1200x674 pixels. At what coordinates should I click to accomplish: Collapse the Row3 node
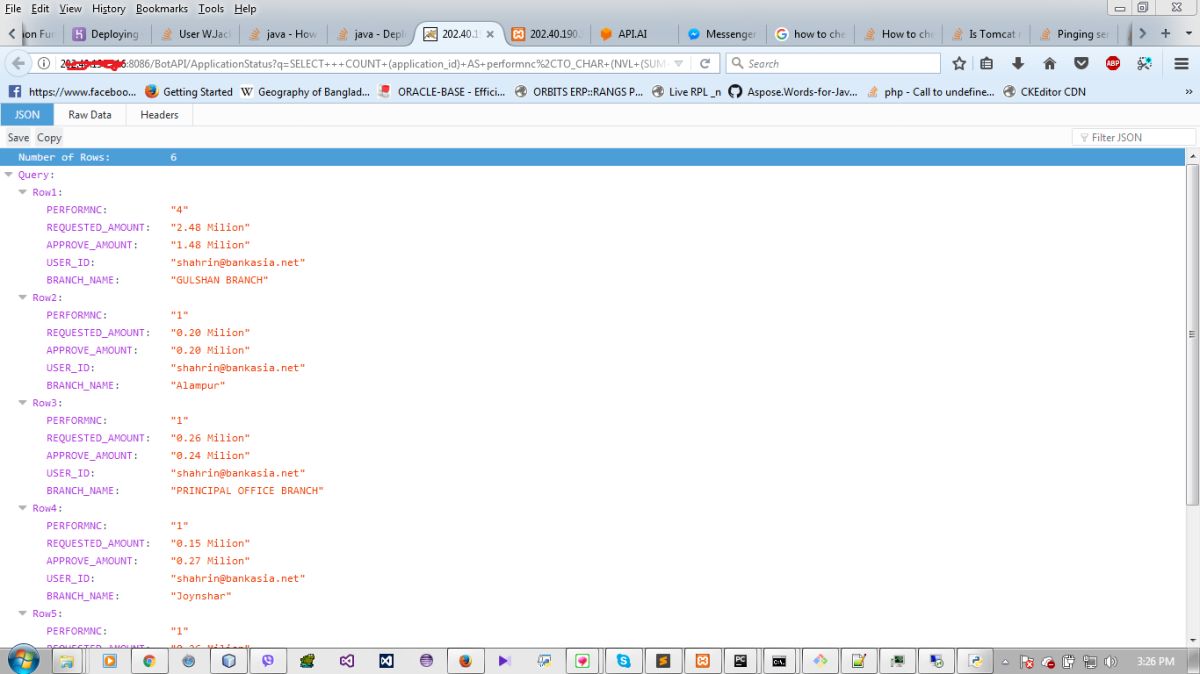click(23, 403)
